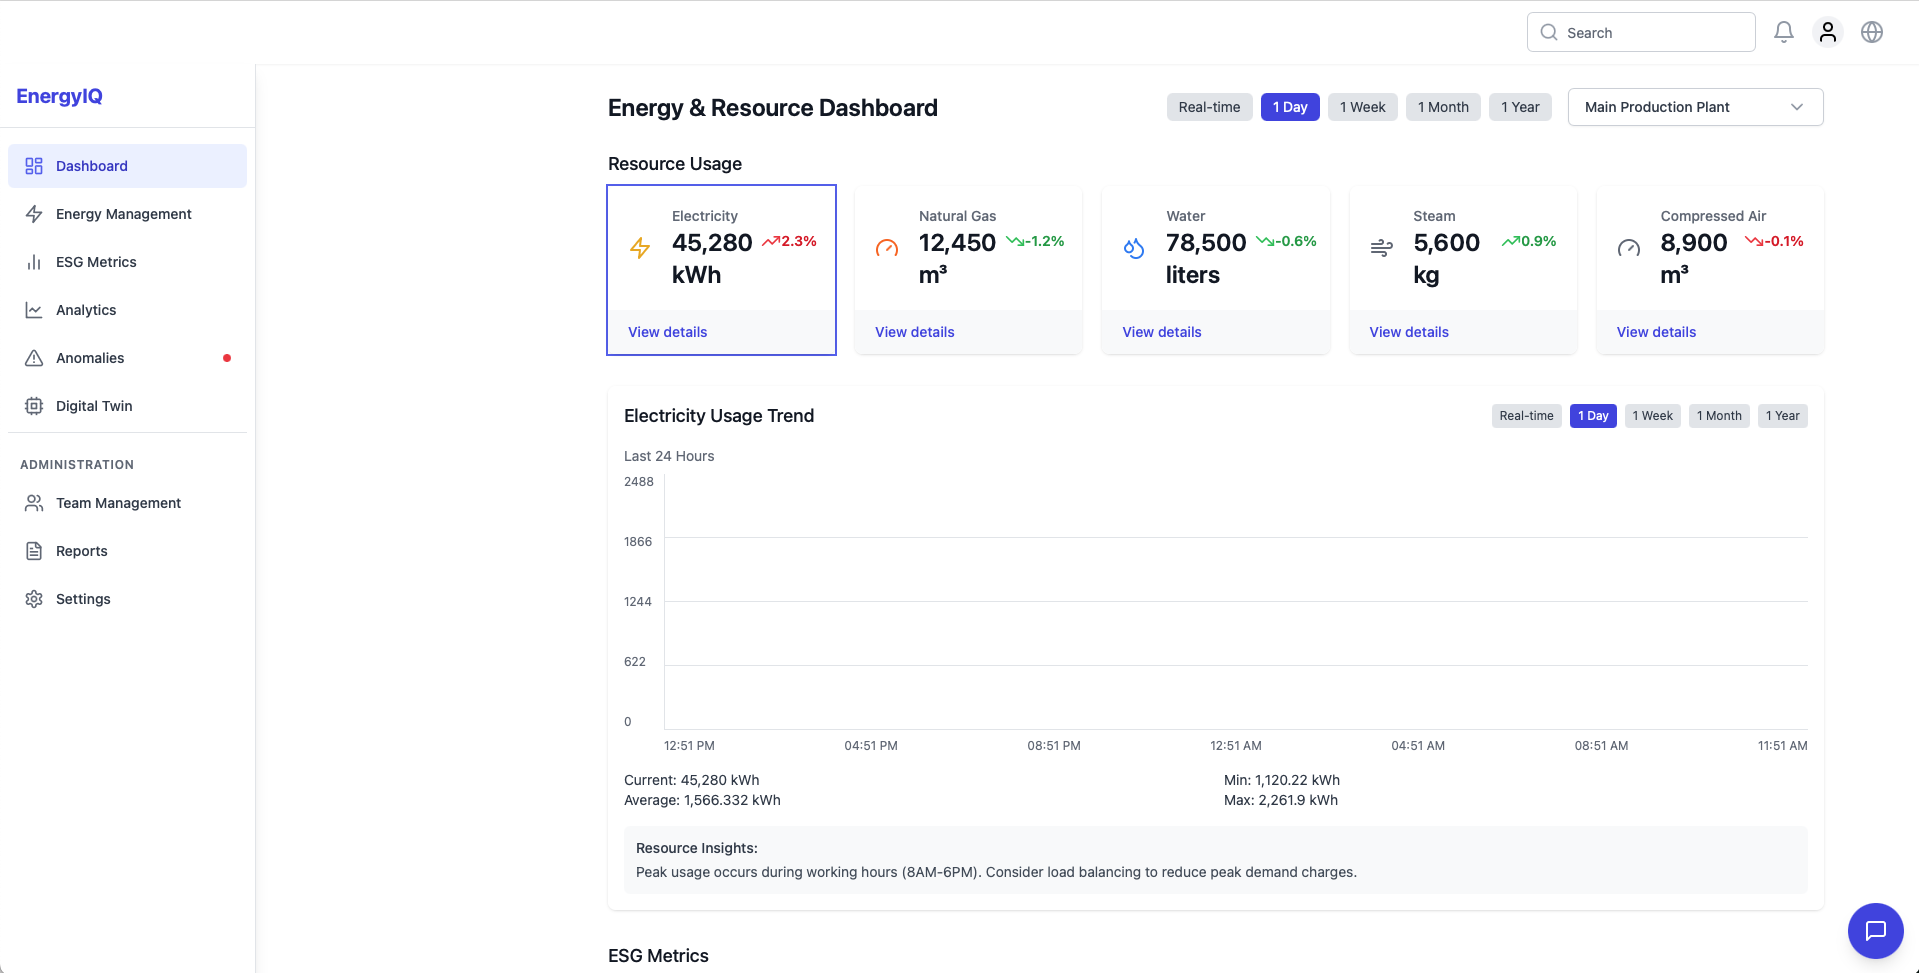This screenshot has width=1919, height=973.
Task: Click the plant selector chevron arrow
Action: click(1796, 107)
